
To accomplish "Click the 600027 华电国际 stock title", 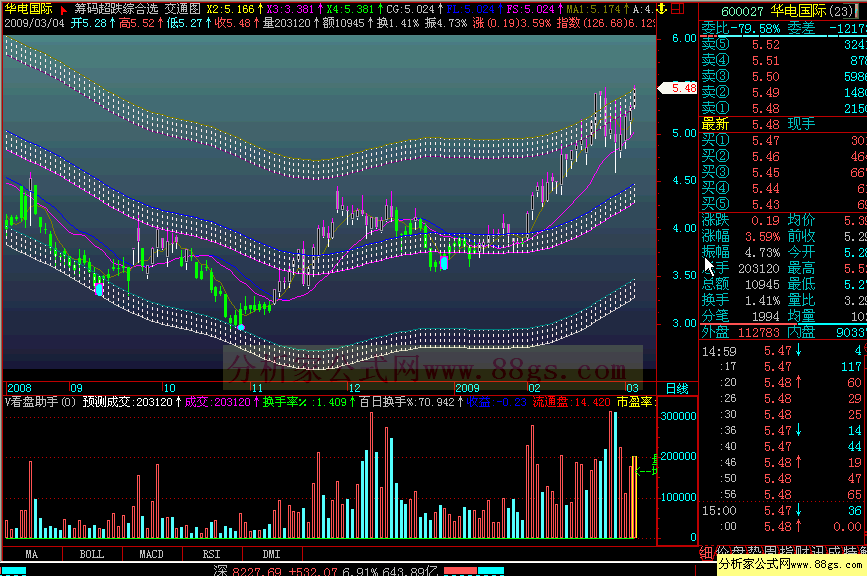I will (x=787, y=11).
